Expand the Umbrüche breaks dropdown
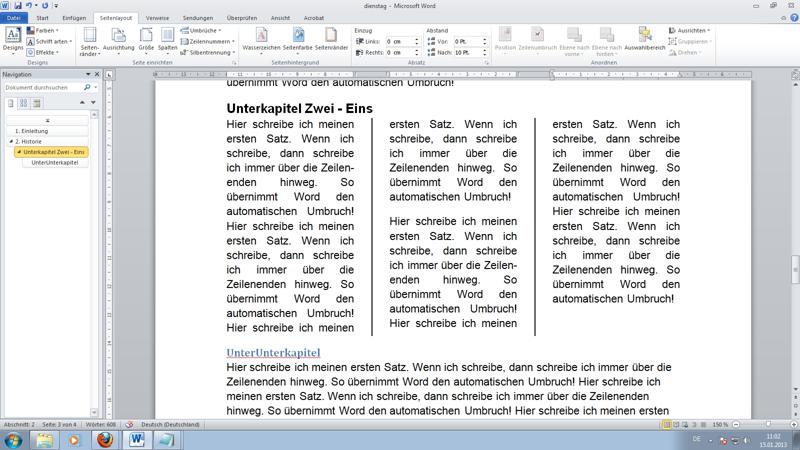Screen dimensions: 800x450 click(x=205, y=30)
